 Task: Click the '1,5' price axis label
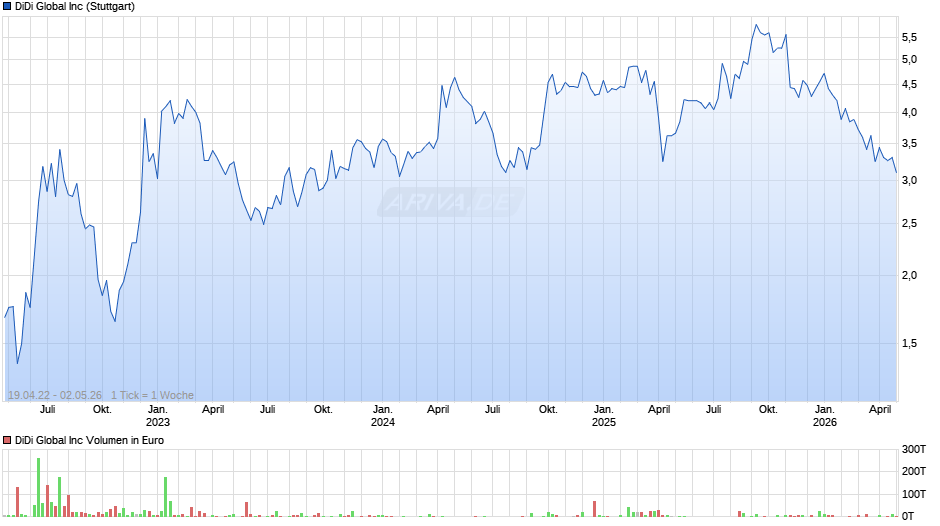tap(909, 344)
